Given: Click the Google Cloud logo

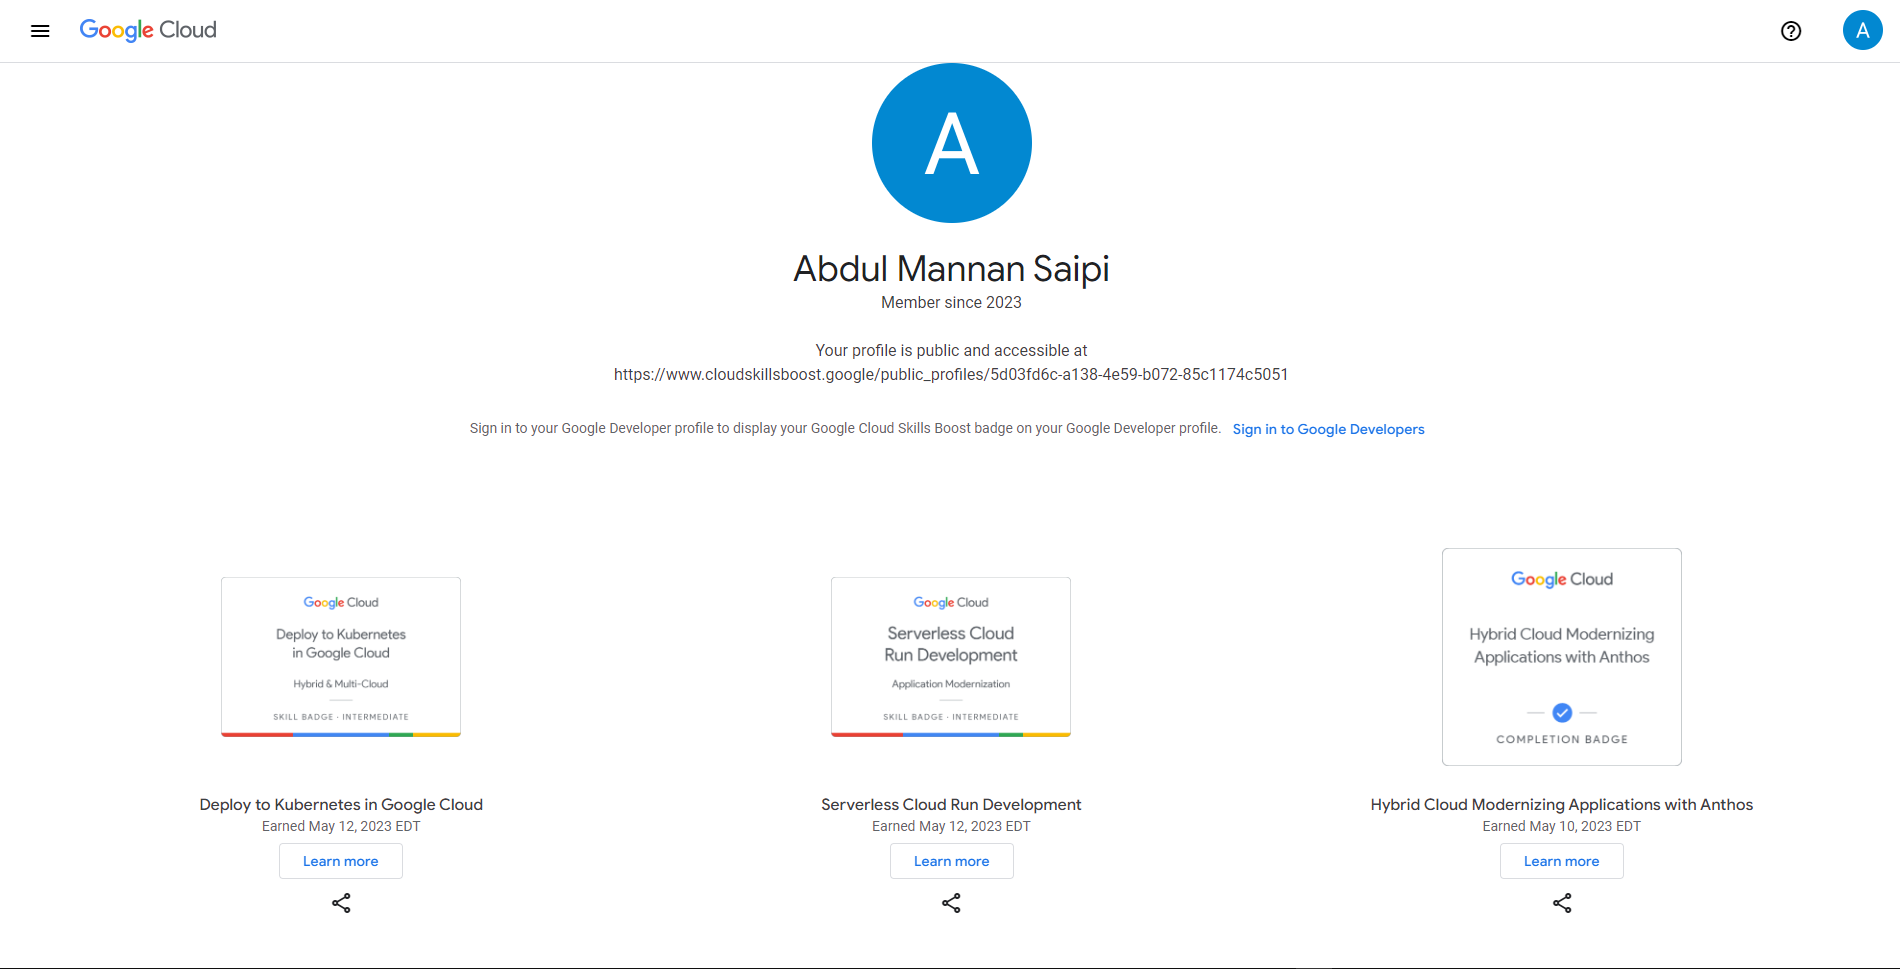Looking at the screenshot, I should [x=148, y=30].
